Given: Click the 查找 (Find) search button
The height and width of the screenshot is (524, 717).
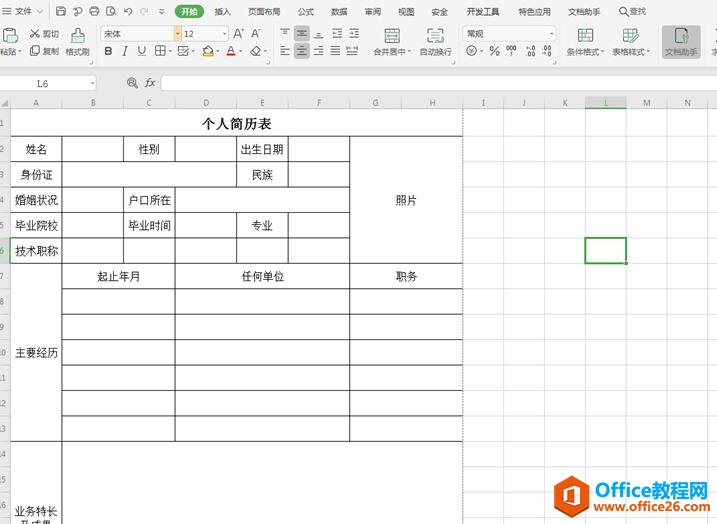Looking at the screenshot, I should pos(632,11).
